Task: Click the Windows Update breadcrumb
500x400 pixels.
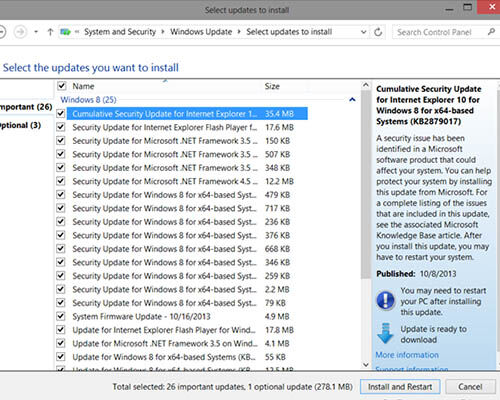Action: pyautogui.click(x=201, y=32)
